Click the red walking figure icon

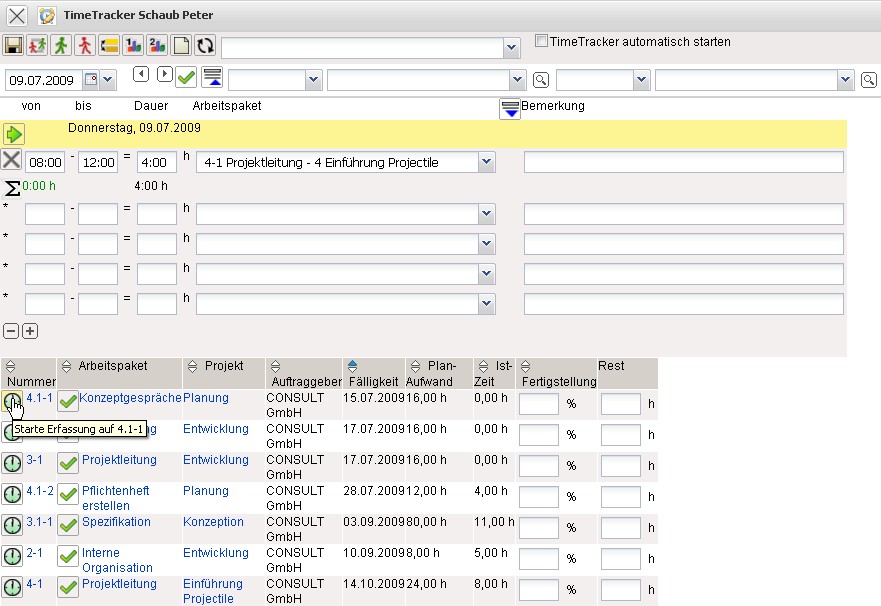(85, 46)
